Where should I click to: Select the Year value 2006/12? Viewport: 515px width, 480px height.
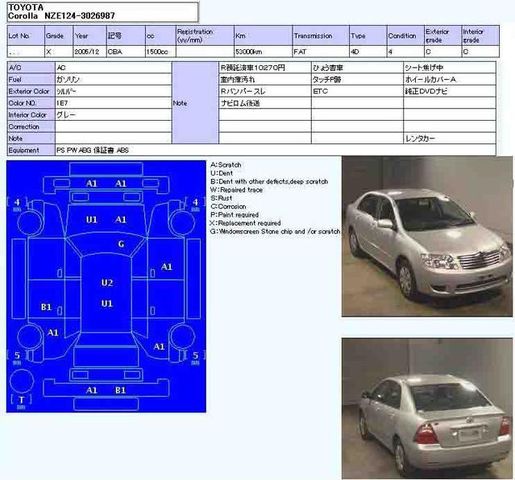(90, 52)
